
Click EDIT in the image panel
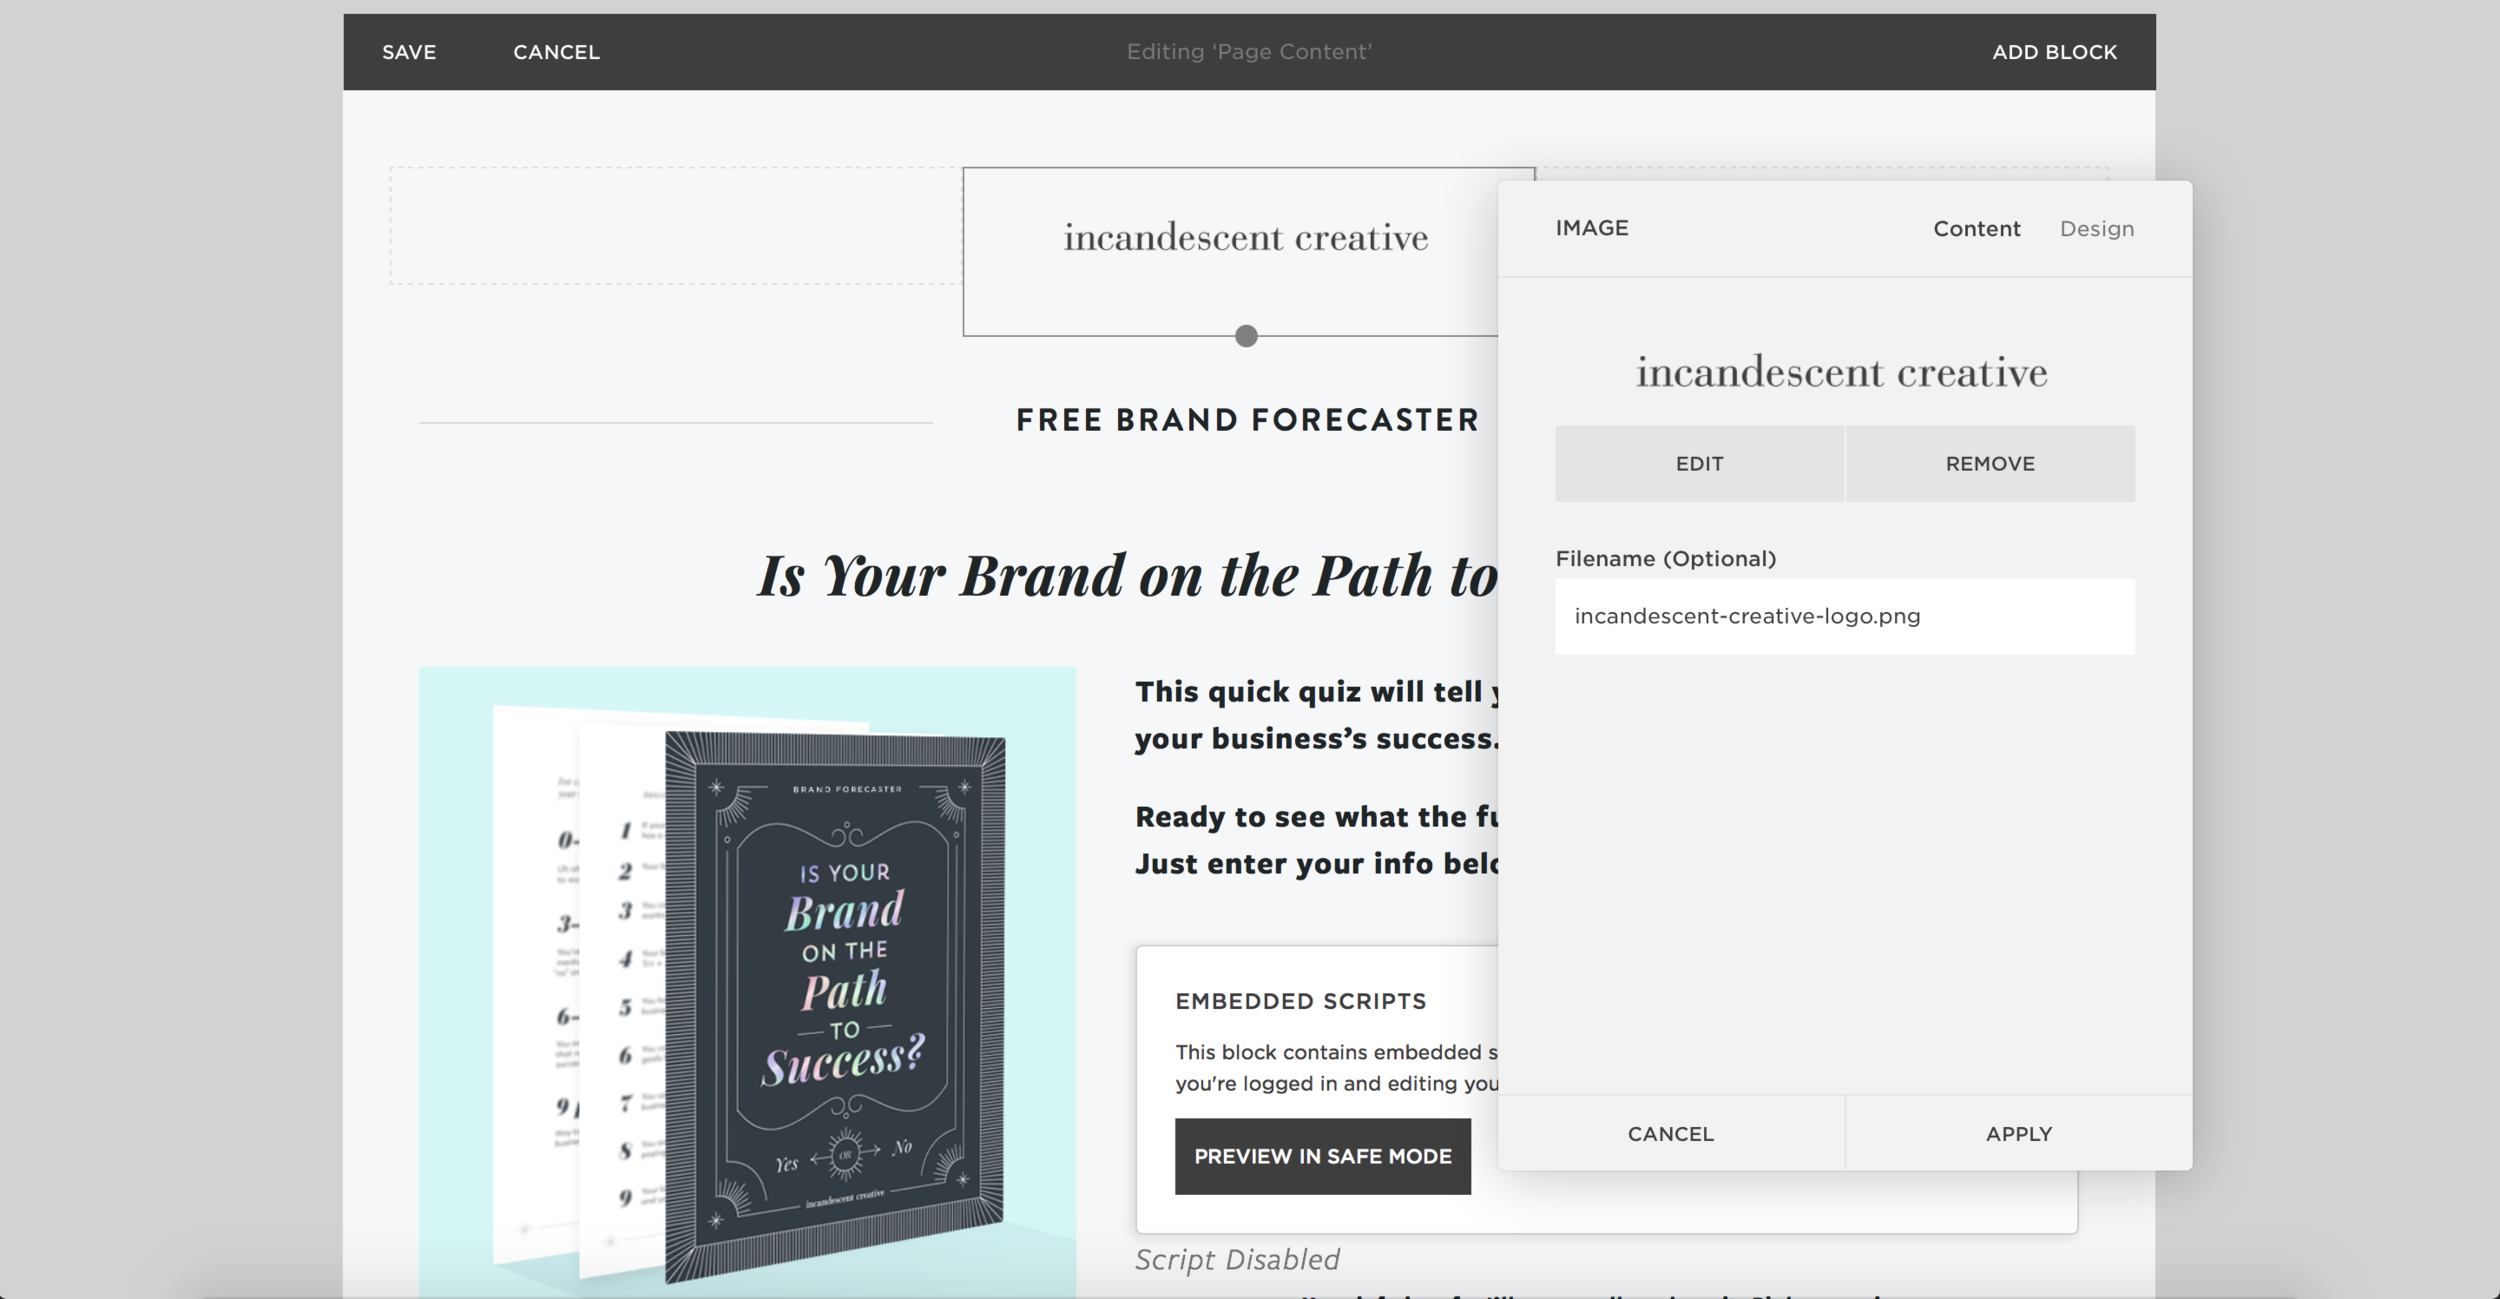pos(1699,464)
